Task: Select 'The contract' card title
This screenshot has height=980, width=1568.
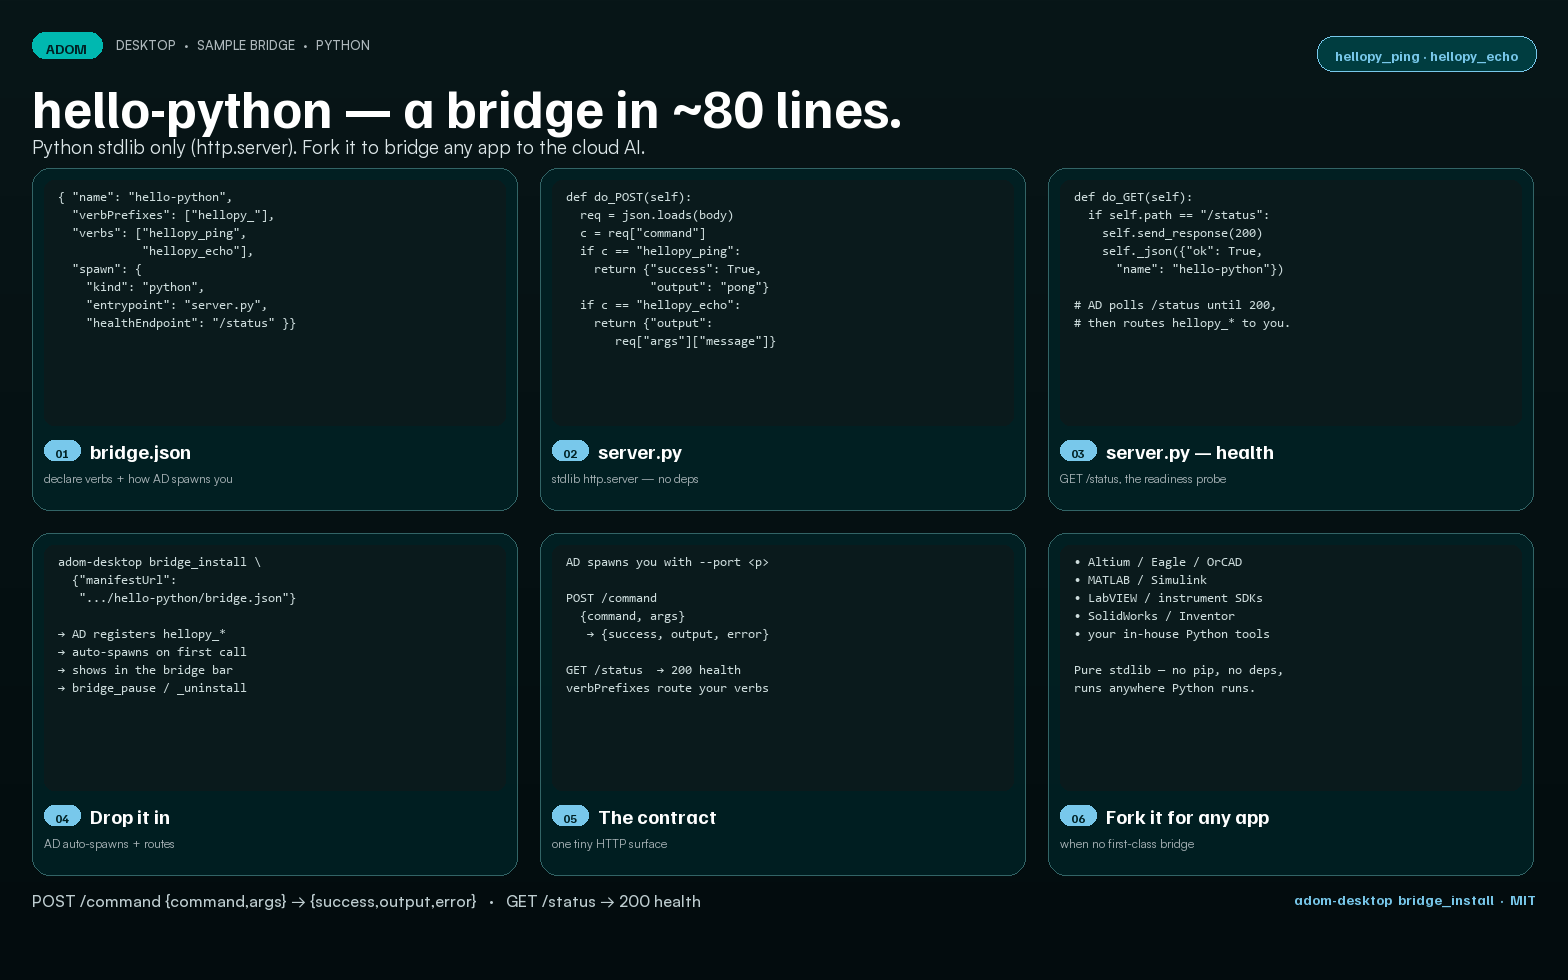Action: coord(657,818)
